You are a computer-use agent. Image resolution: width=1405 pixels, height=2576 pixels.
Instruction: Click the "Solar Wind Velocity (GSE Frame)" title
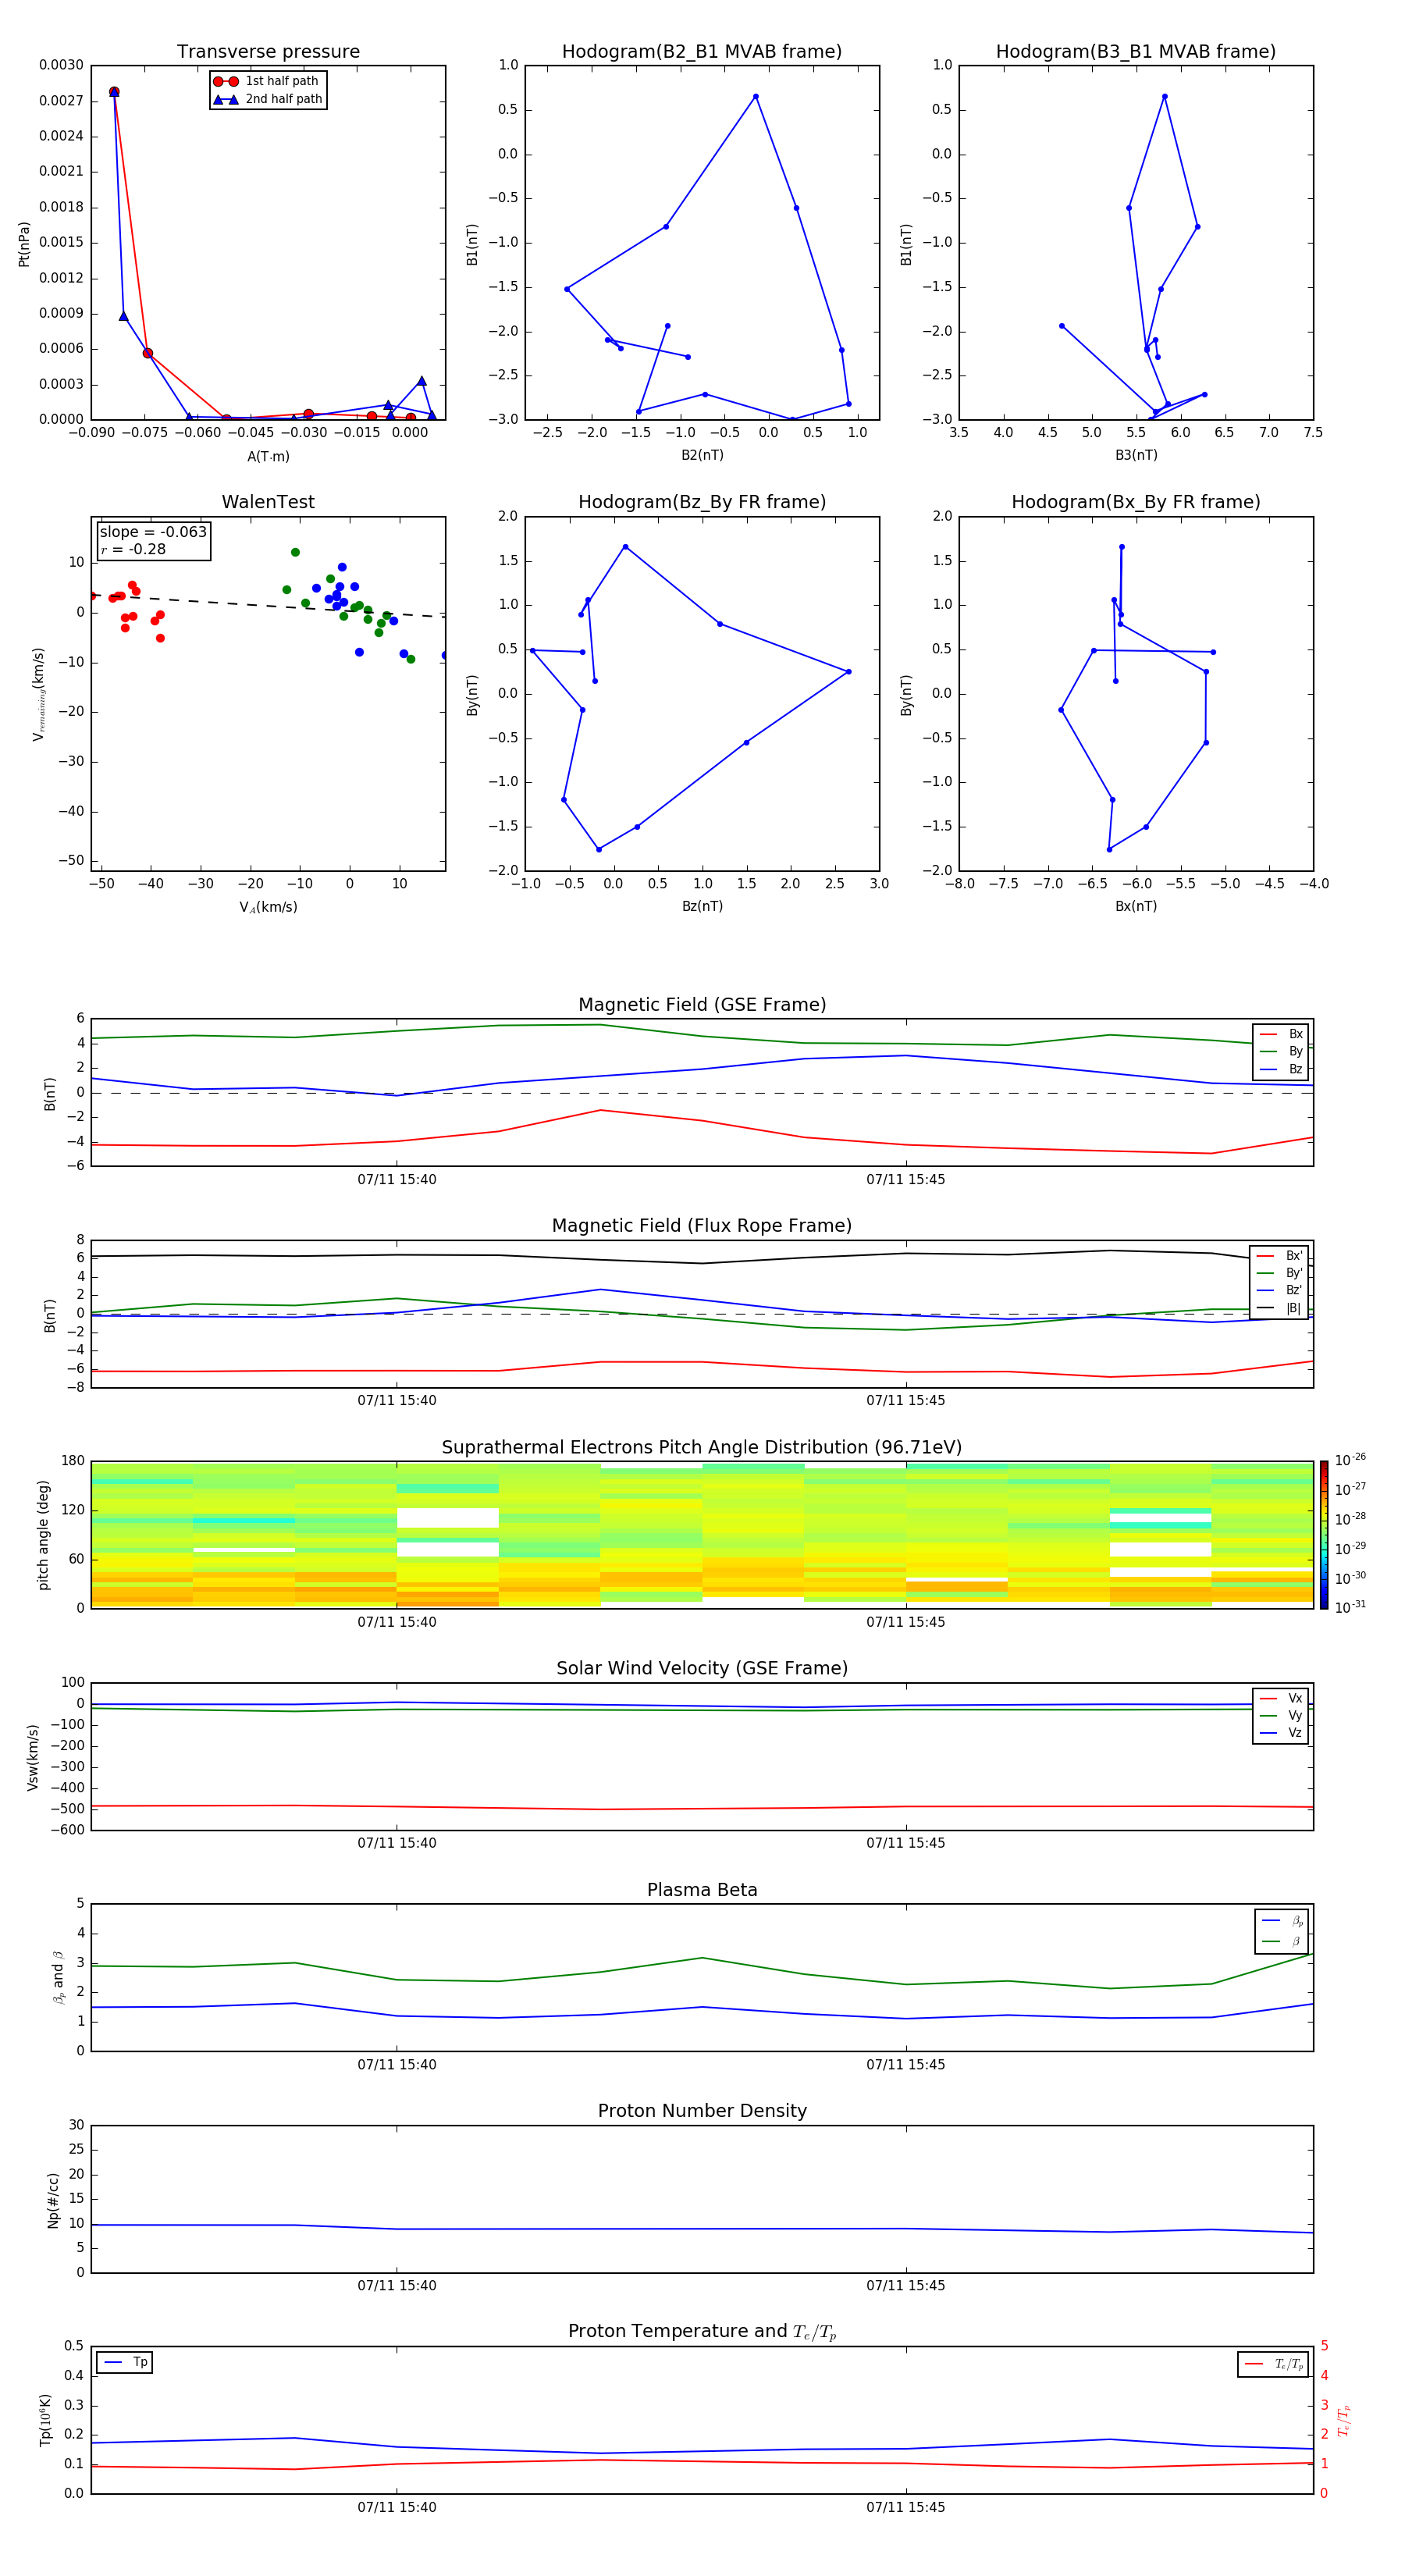click(x=702, y=1669)
